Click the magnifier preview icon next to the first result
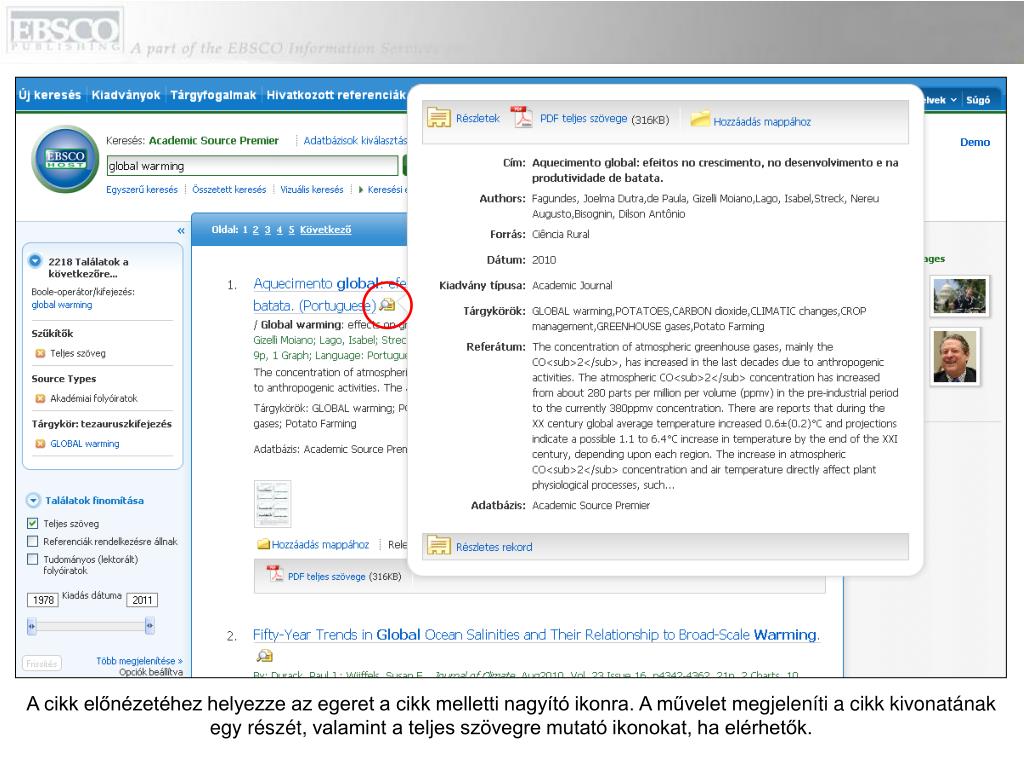Screen dimensions: 1024x768 point(387,304)
